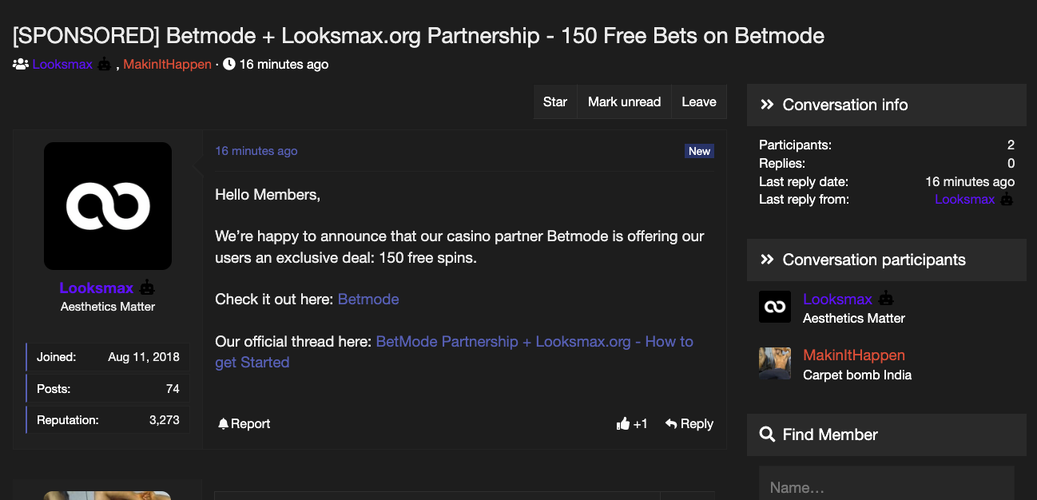Click the Looksmax infinity logo avatar in the post

pos(108,206)
